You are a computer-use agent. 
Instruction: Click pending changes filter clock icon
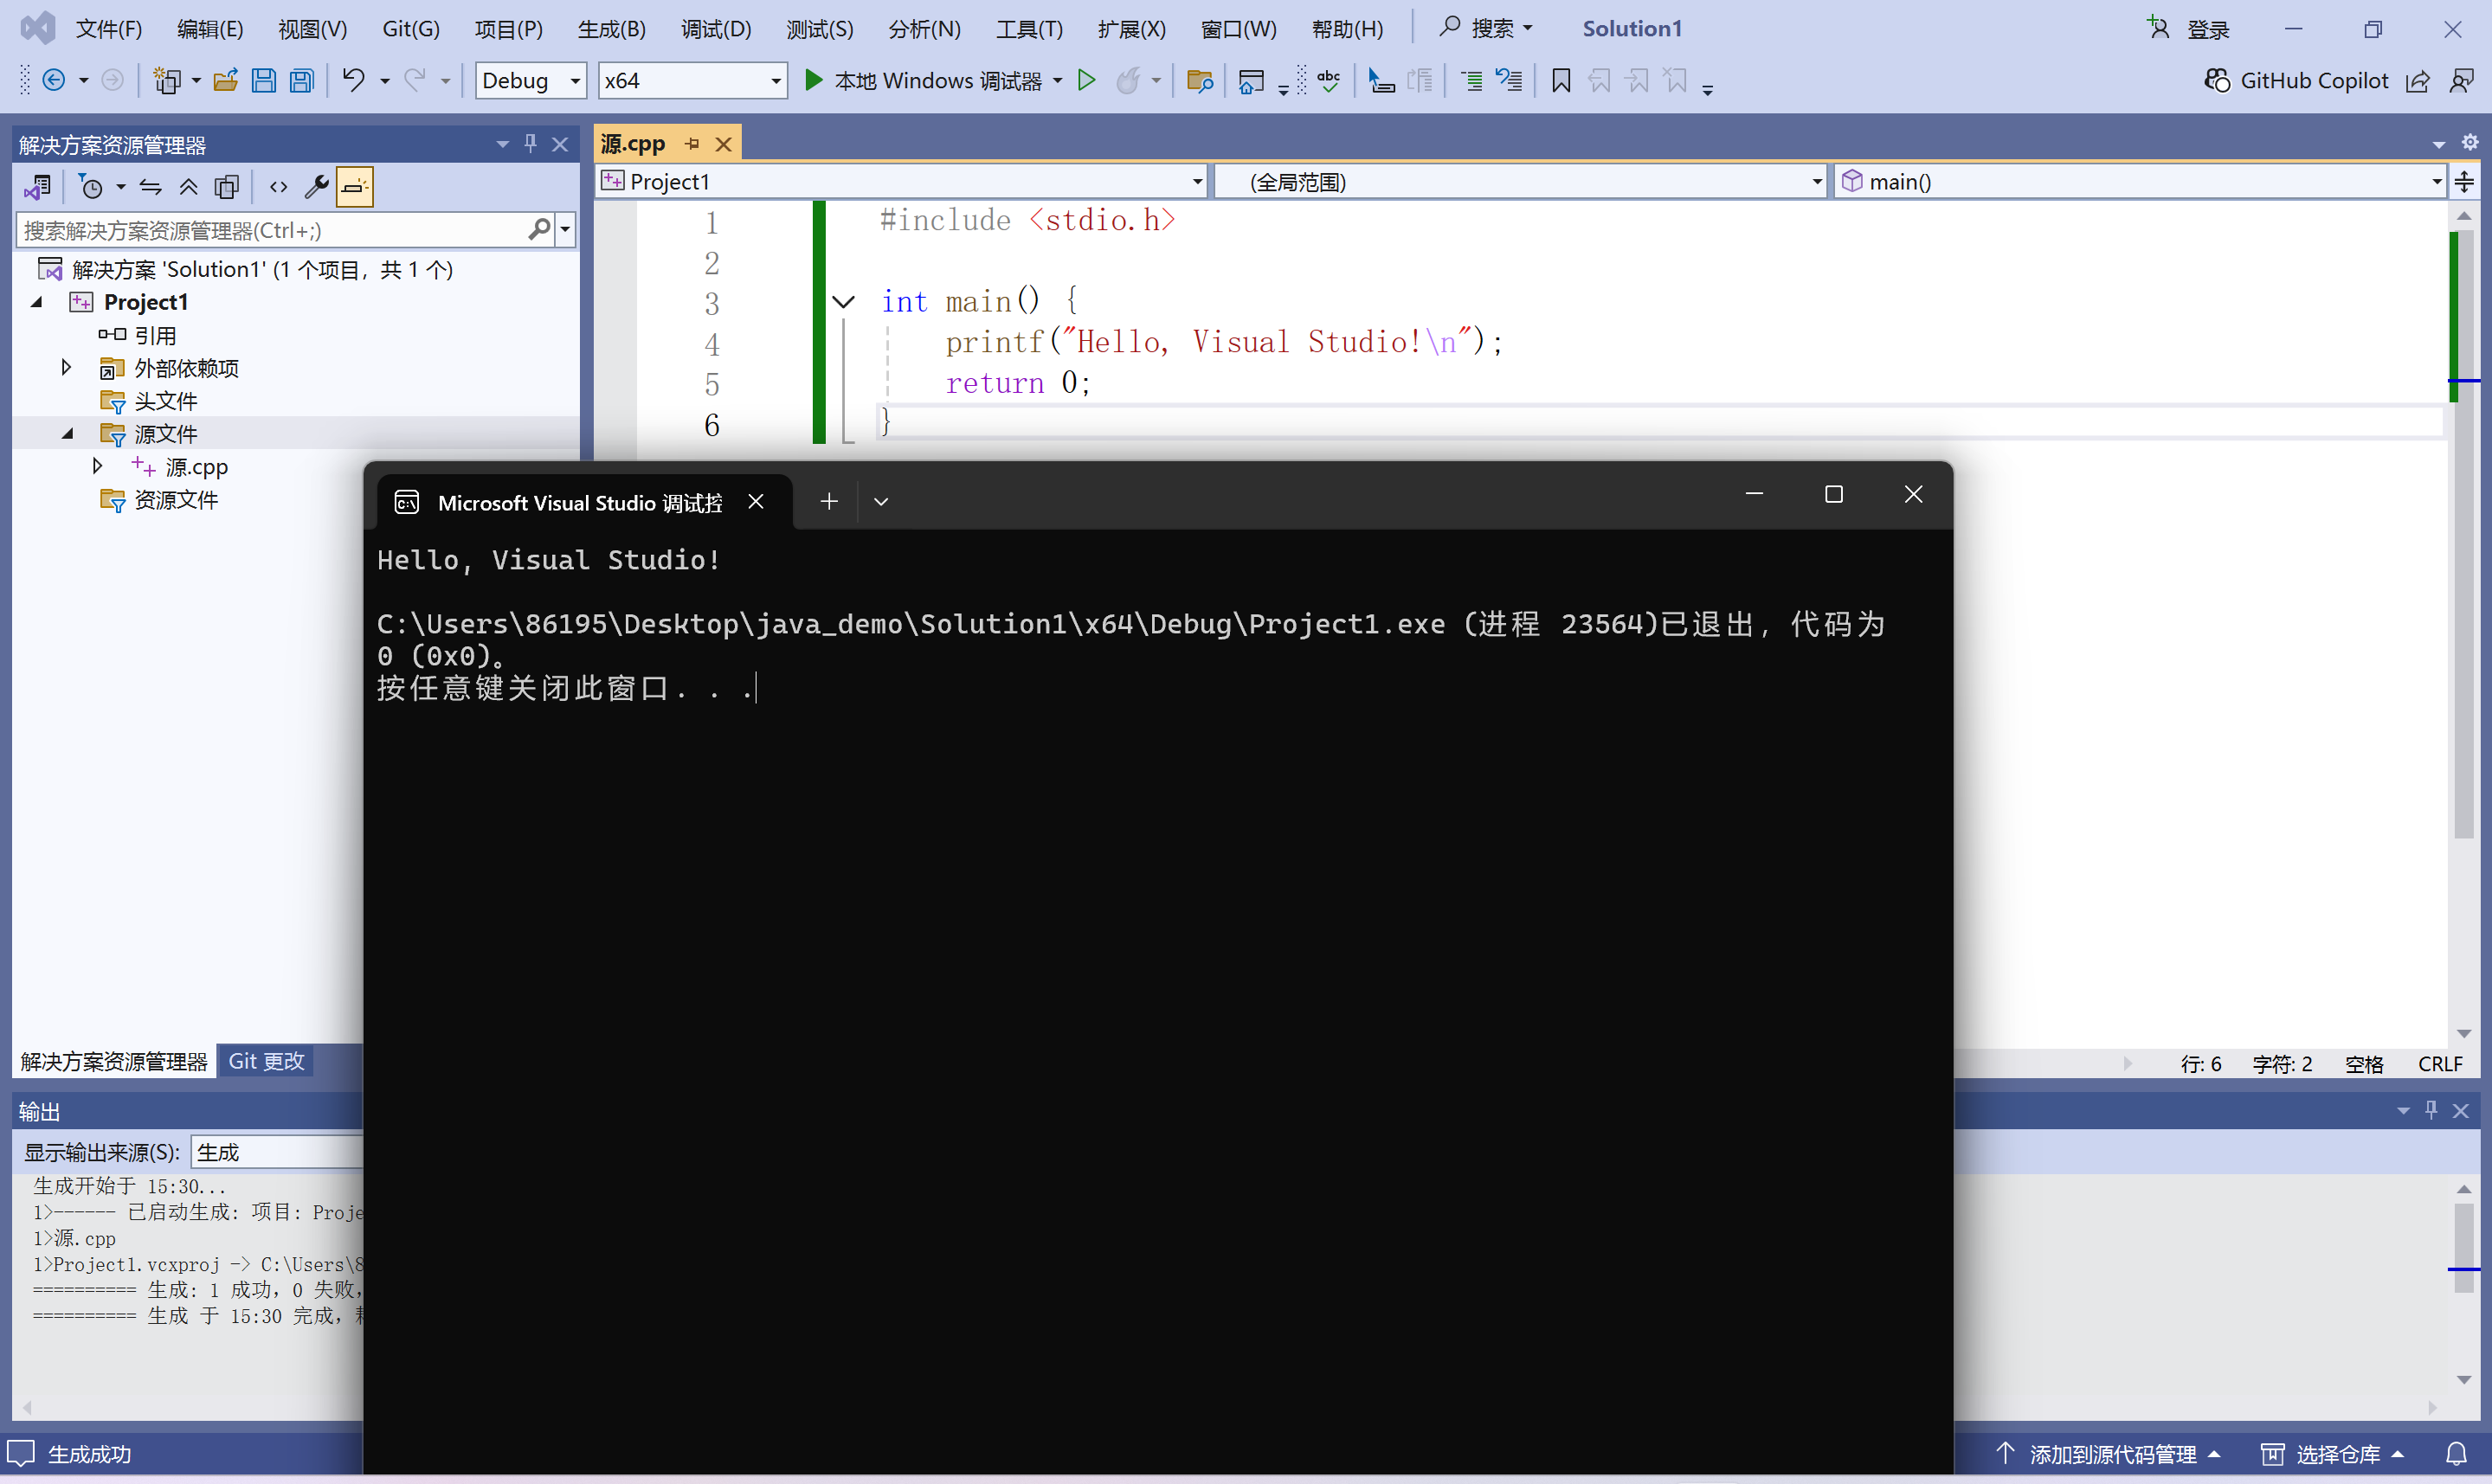point(91,187)
